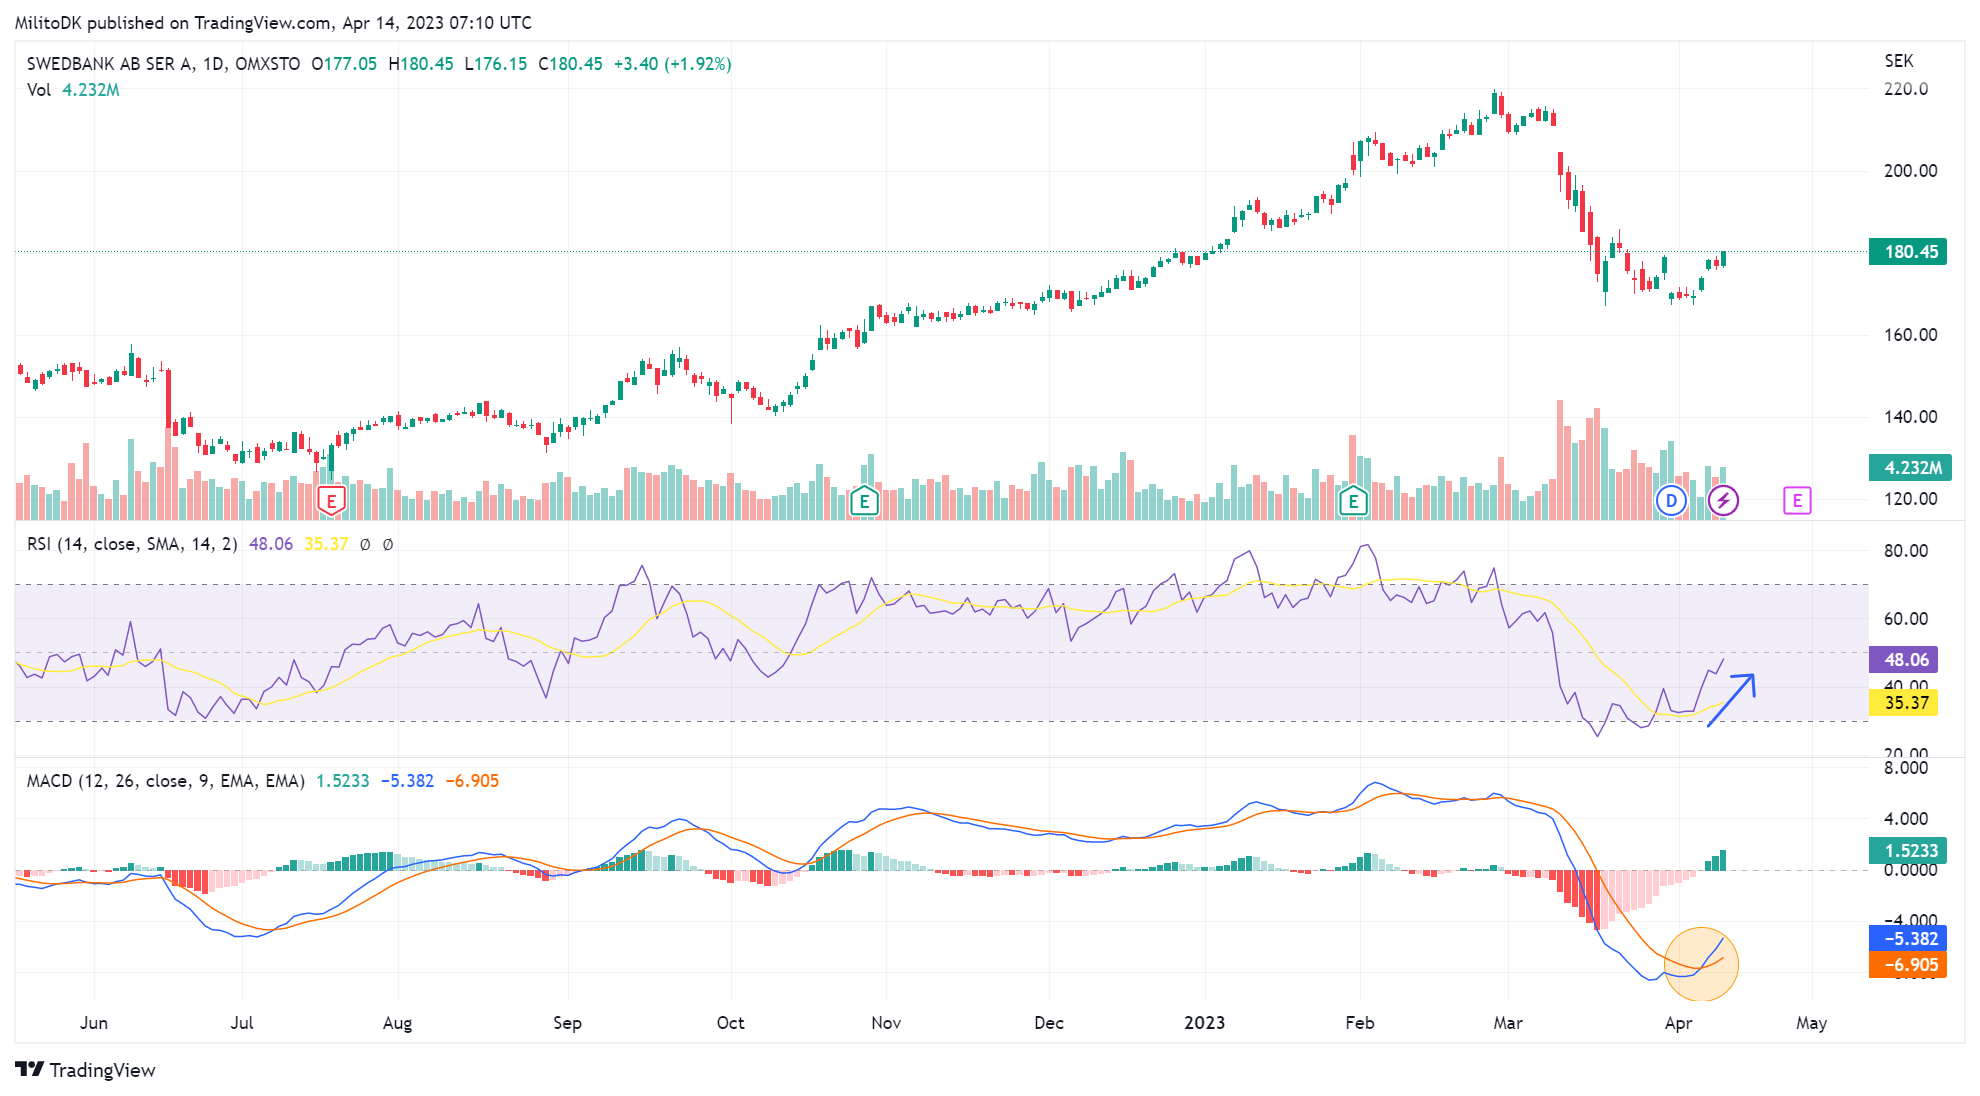Click the high value H180.45 in legend
This screenshot has width=1980, height=1096.
tap(421, 64)
